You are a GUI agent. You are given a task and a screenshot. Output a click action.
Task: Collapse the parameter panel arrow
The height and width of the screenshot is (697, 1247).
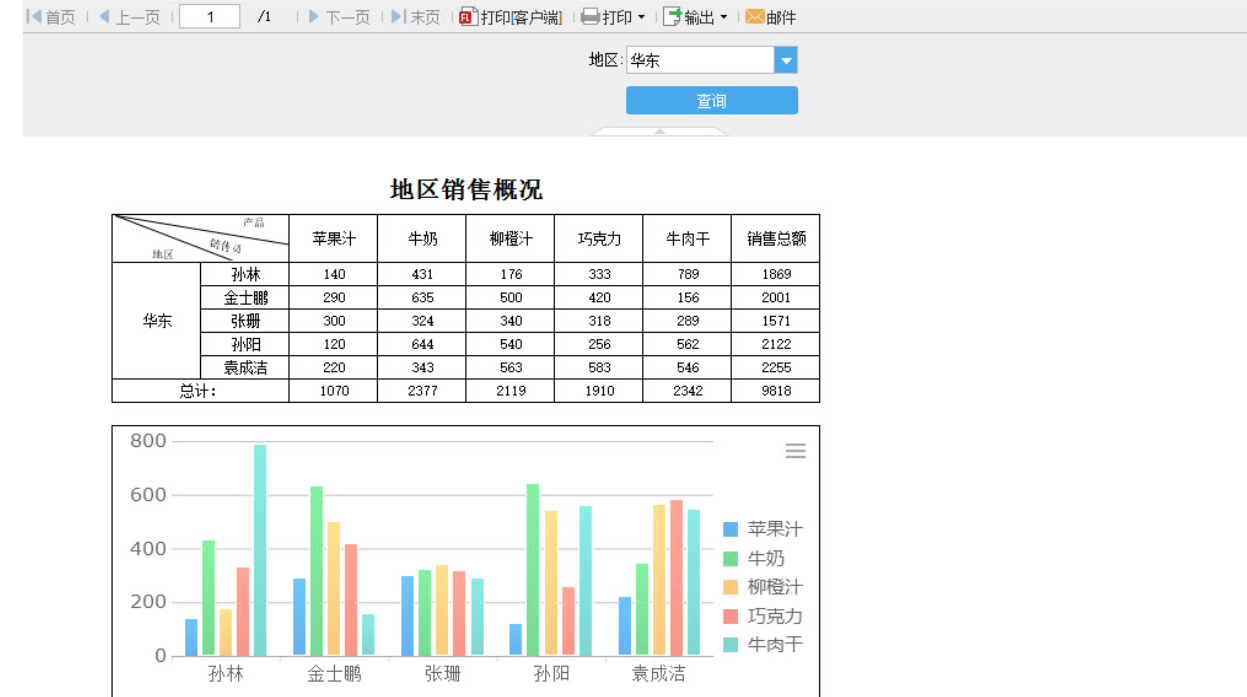point(660,131)
